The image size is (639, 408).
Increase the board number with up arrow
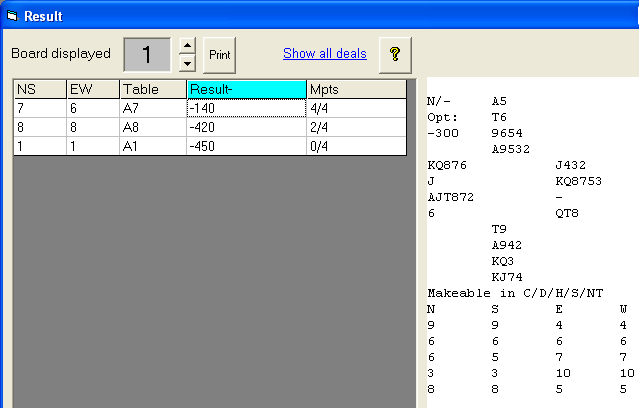click(187, 46)
